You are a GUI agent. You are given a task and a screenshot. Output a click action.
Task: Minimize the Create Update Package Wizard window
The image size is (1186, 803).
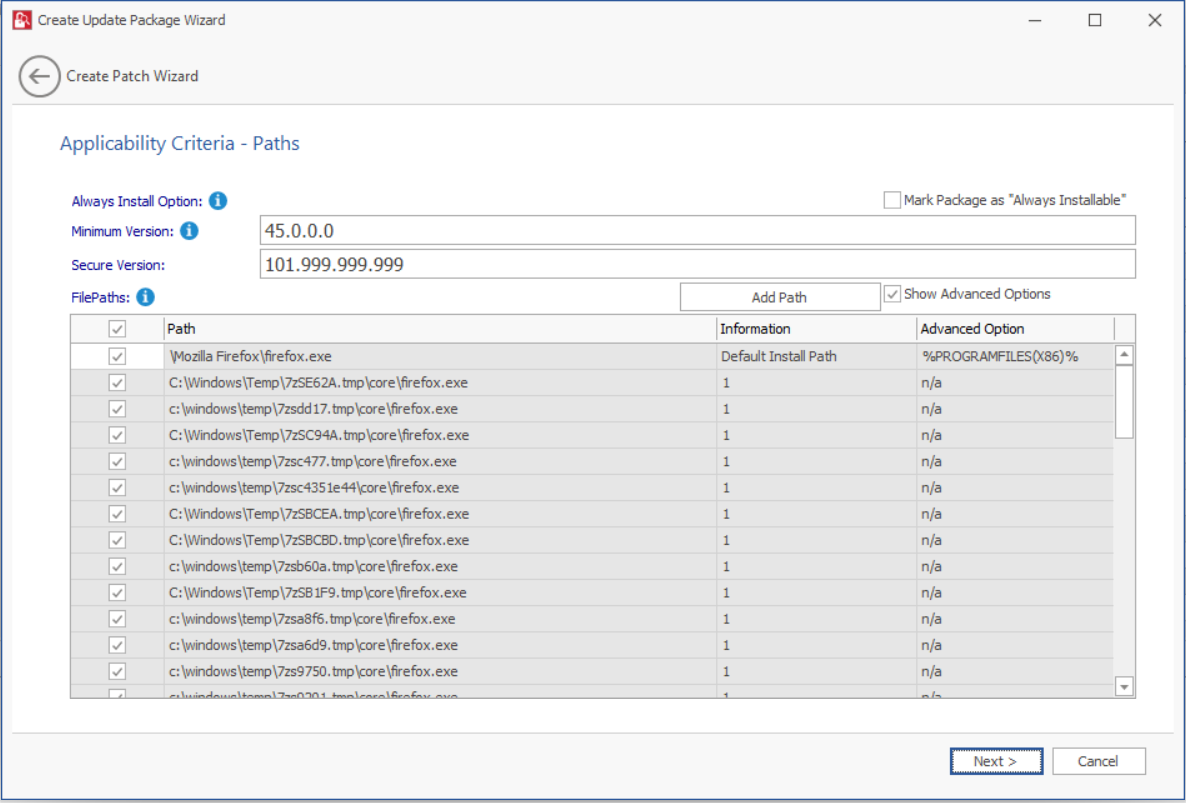1035,20
